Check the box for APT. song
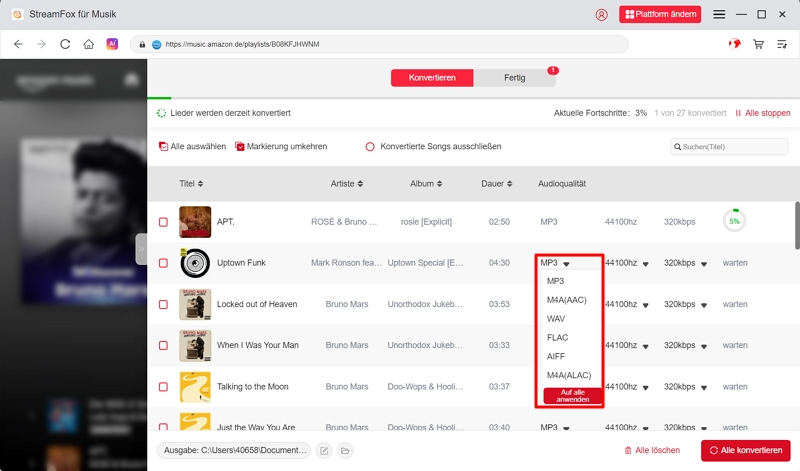800x471 pixels. point(163,221)
